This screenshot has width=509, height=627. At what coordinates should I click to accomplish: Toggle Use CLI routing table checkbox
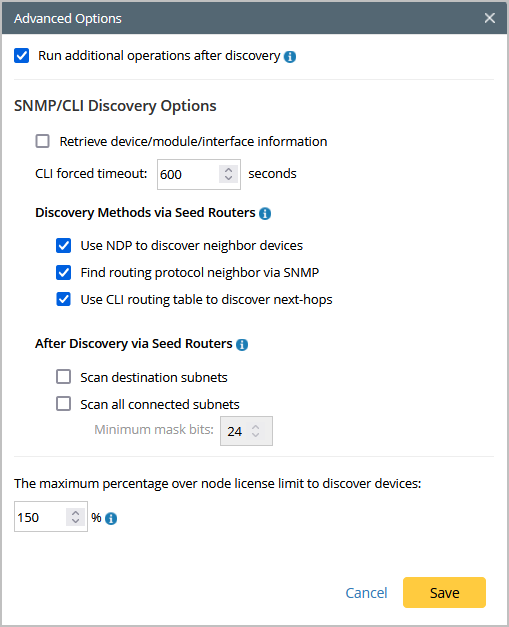64,299
